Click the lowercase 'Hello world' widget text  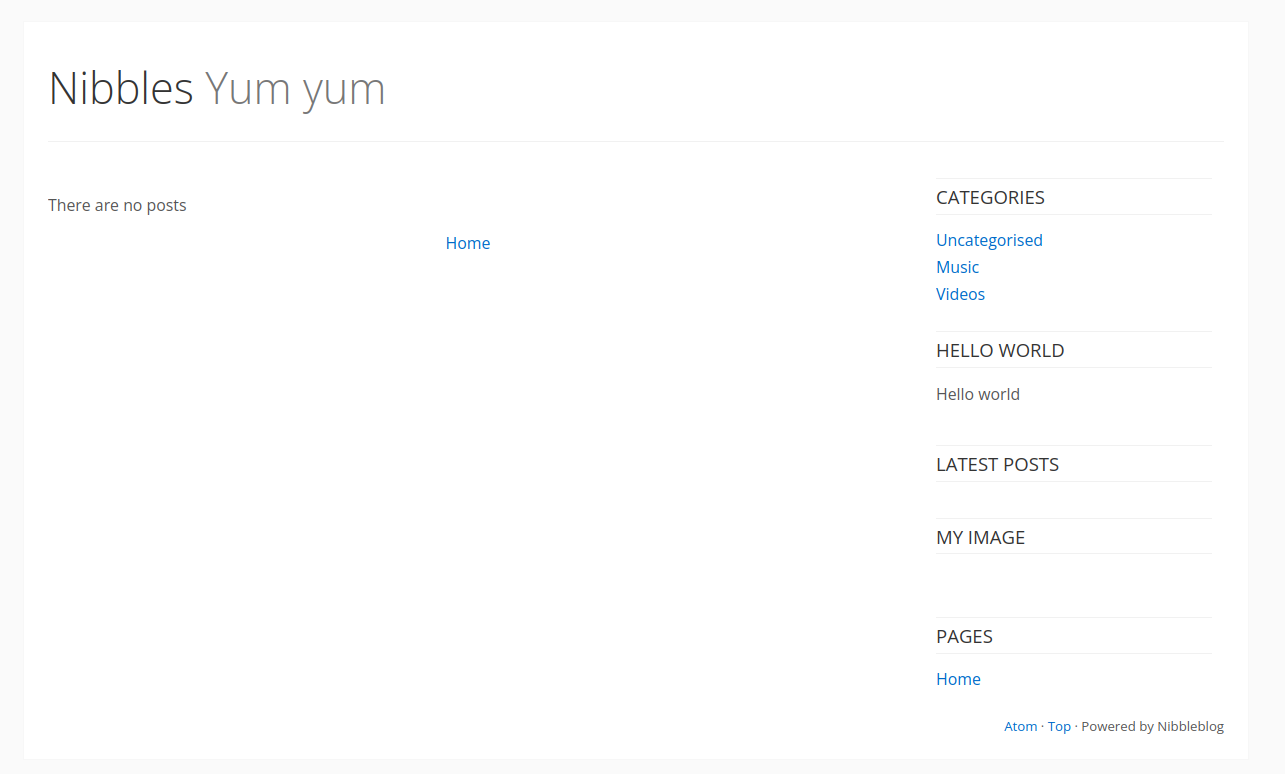pos(978,394)
